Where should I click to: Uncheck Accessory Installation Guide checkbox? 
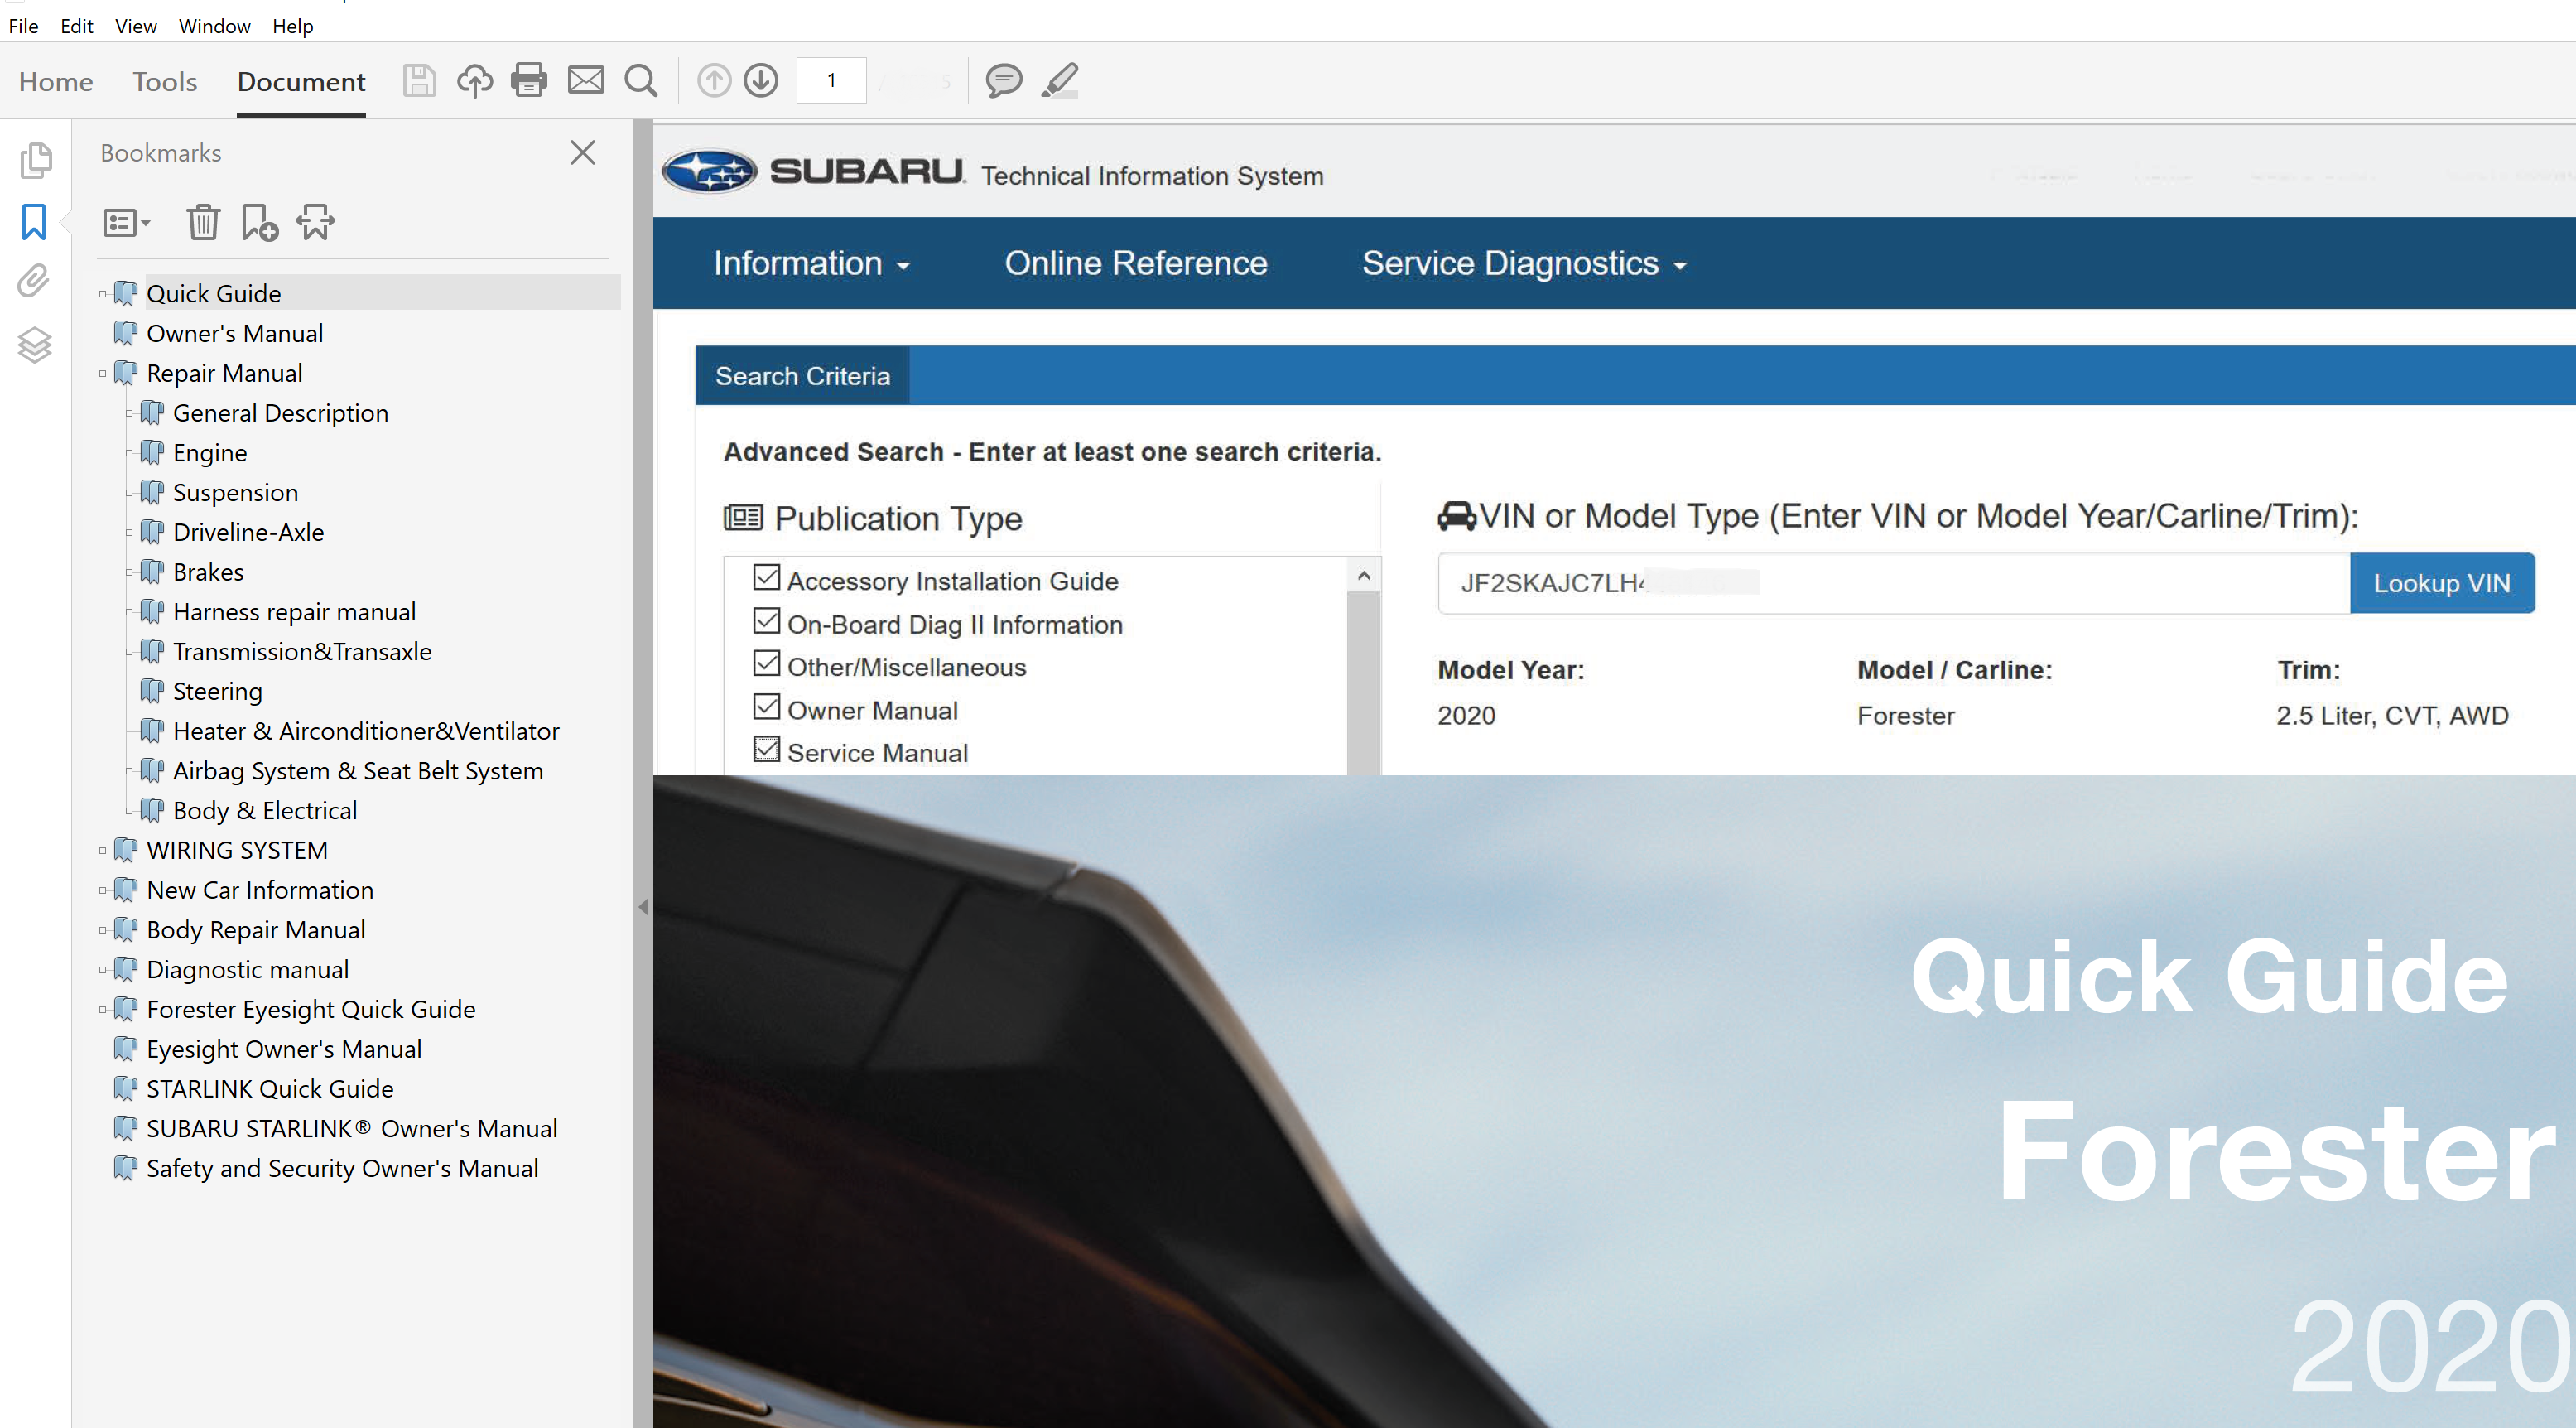766,577
